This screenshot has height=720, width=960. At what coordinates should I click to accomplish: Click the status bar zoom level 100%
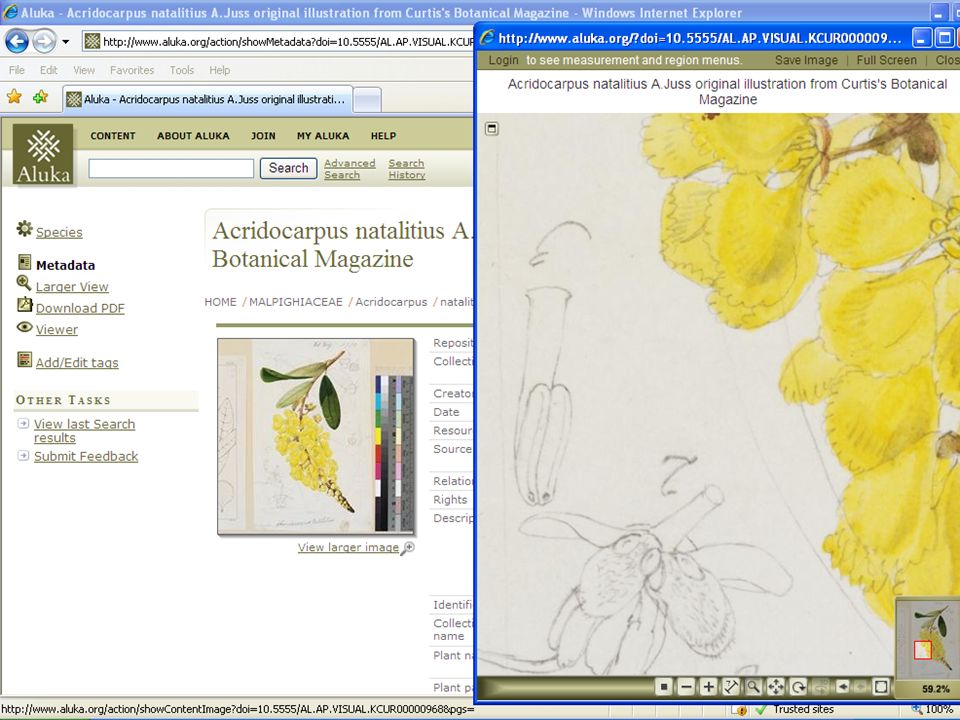pos(933,710)
